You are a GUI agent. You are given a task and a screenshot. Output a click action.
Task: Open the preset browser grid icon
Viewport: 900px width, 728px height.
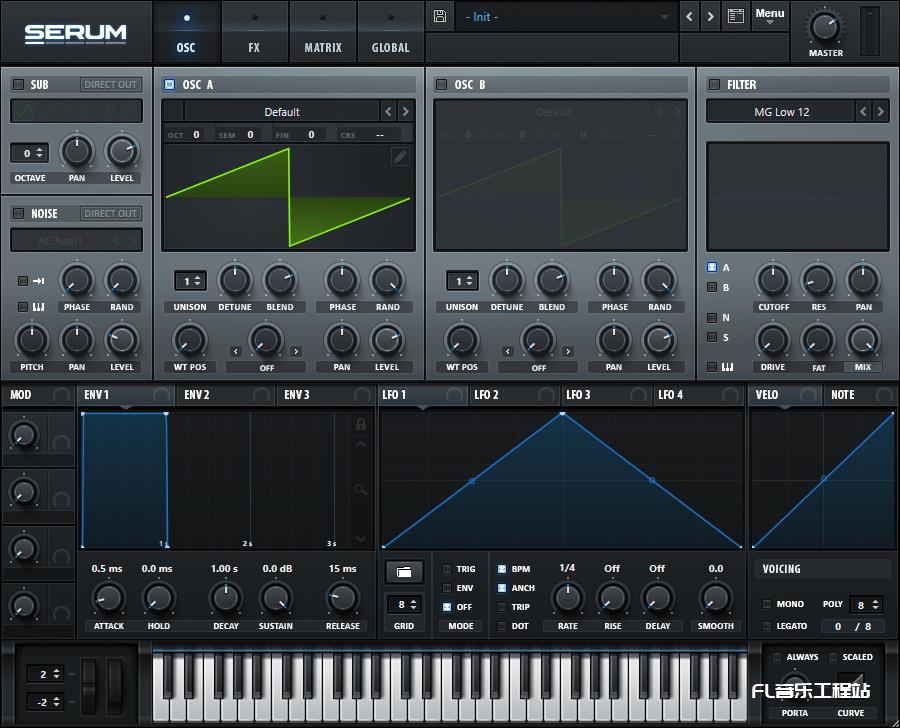tap(735, 16)
